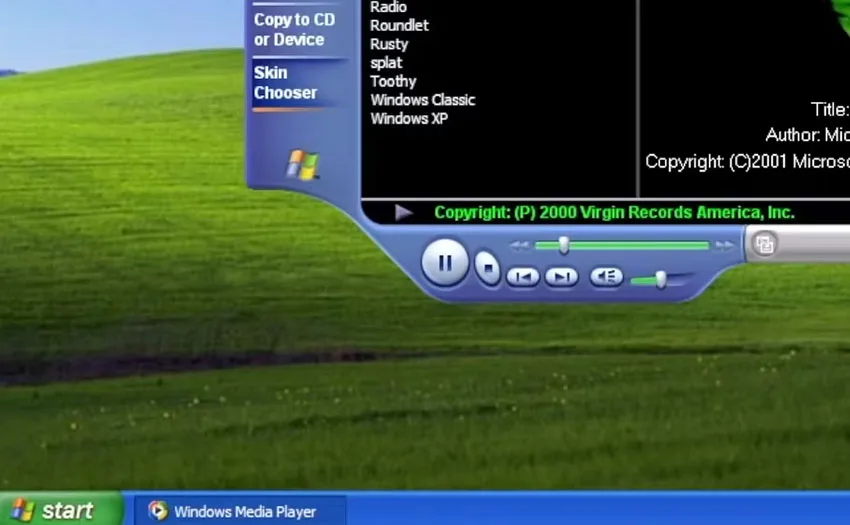Viewport: 850px width, 525px height.
Task: Open the Copy to CD or Device tab
Action: tap(294, 30)
